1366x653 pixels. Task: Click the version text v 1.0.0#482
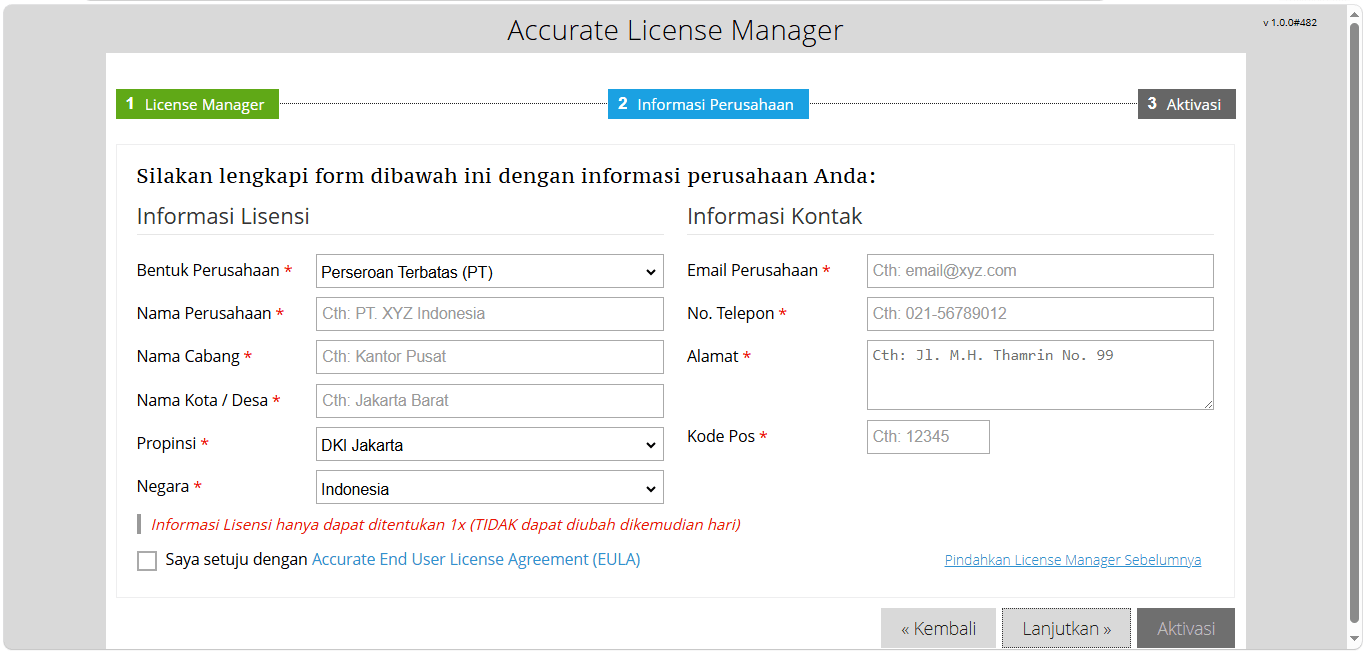coord(1290,22)
